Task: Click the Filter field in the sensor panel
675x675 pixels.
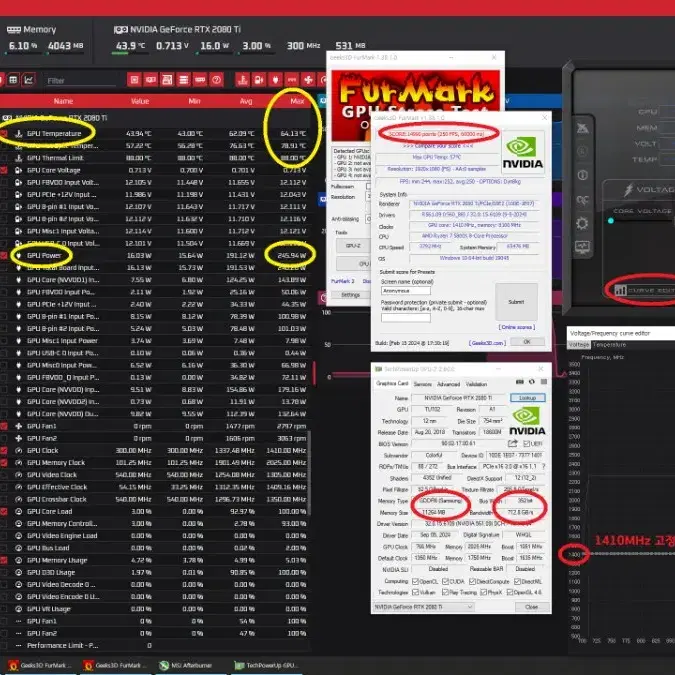Action: (81, 81)
